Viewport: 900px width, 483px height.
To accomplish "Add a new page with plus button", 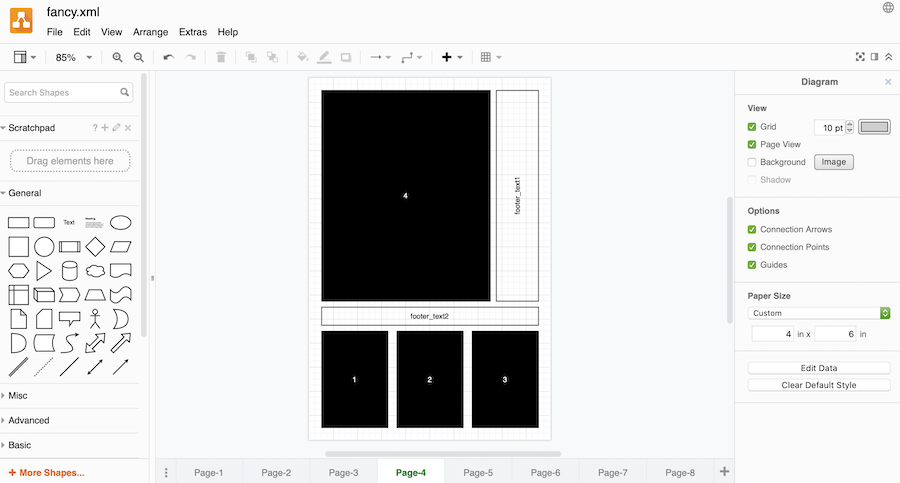I will tap(724, 472).
